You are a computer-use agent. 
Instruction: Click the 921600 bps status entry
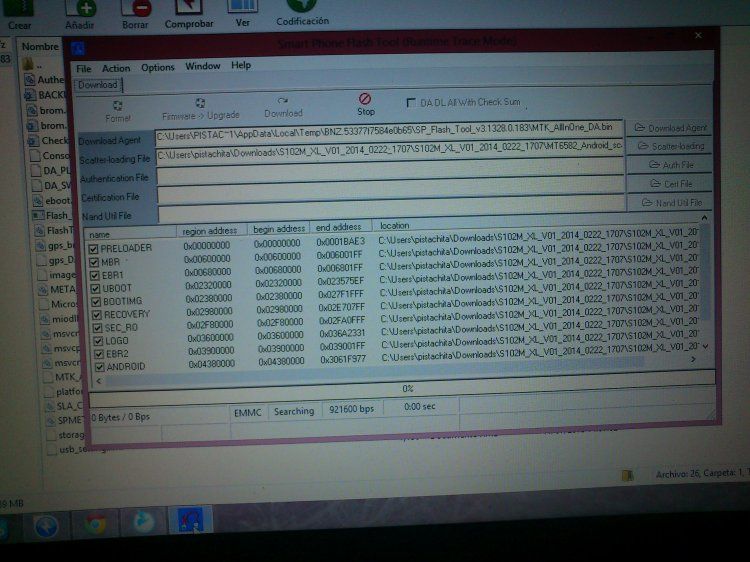[x=352, y=409]
